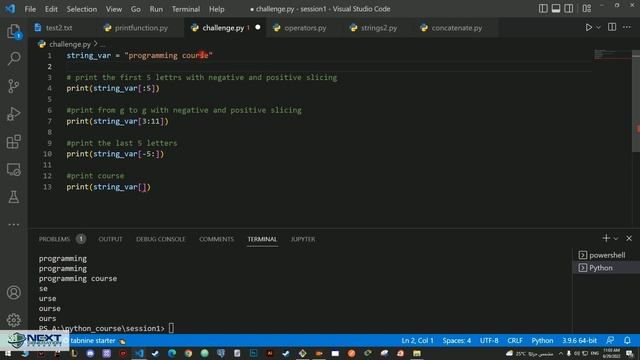Open Customize Layout control
The image size is (640, 360).
(x=587, y=9)
